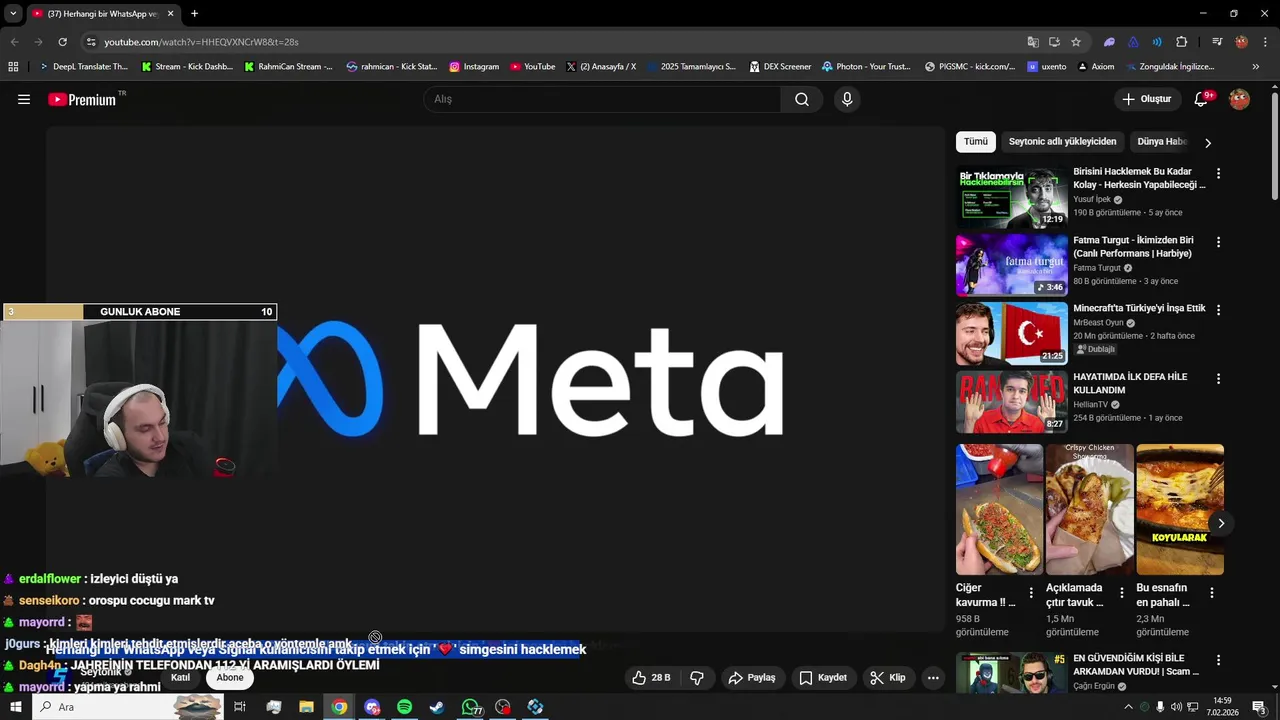
Task: Open tab search dropdown arrow
Action: [x=13, y=14]
